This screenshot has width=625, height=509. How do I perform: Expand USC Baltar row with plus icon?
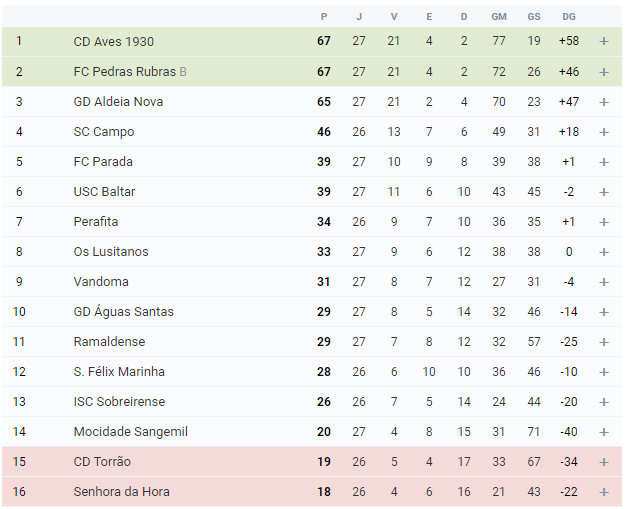[603, 192]
